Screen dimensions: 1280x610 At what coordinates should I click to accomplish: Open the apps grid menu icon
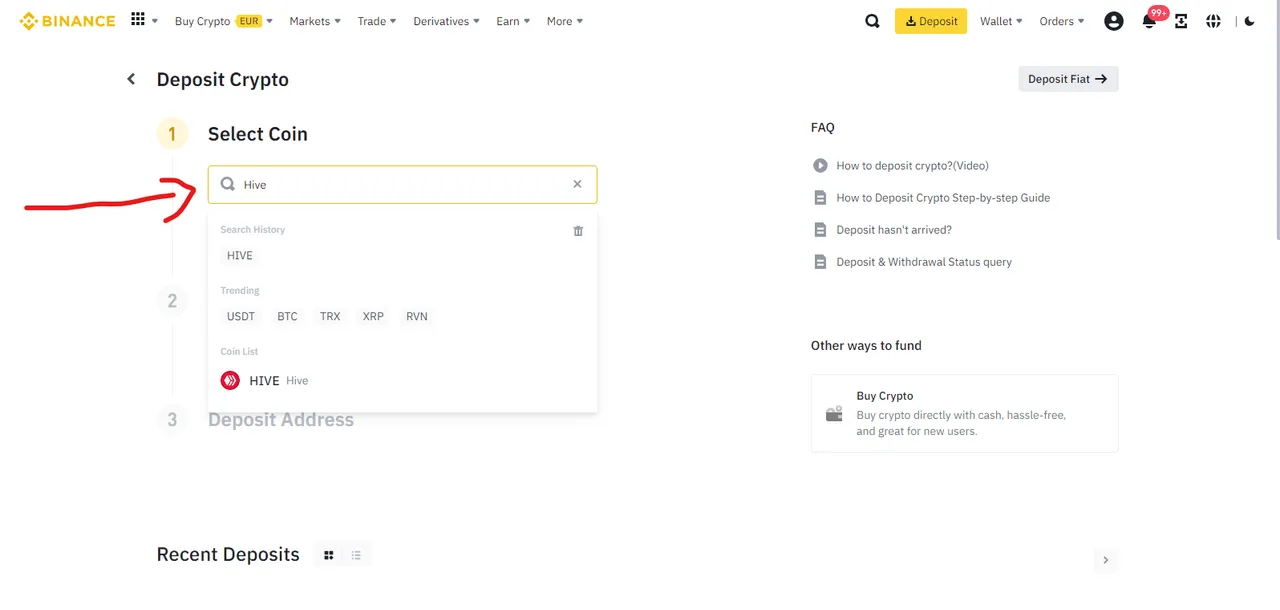138,20
